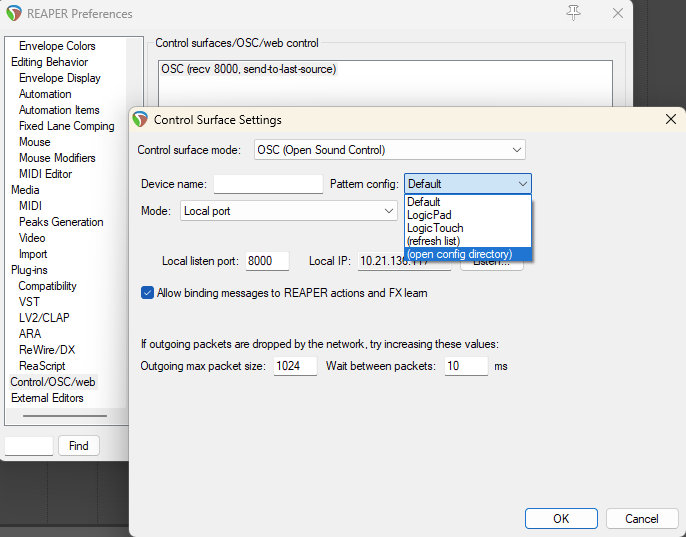Screen dimensions: 686x537
Task: Click OK in Control Surface Settings
Action: pos(561,519)
